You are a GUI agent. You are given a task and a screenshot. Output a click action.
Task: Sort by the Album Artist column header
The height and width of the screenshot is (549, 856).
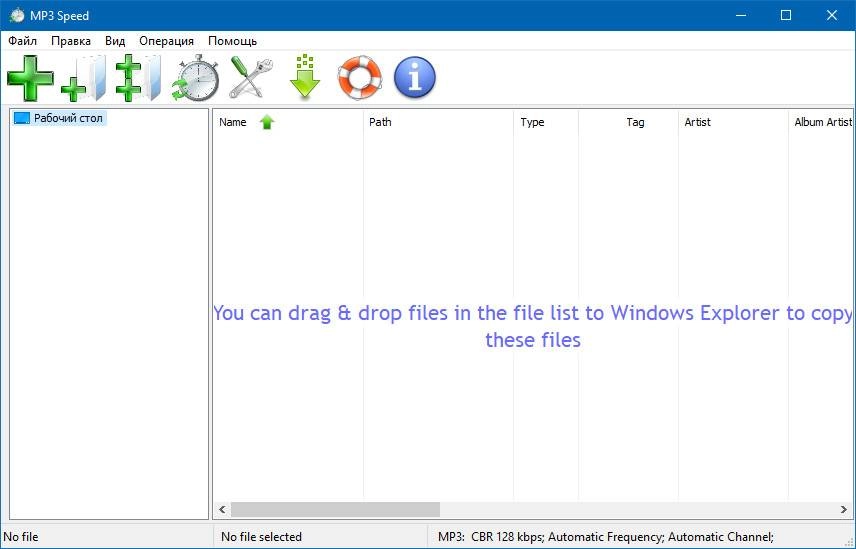tap(823, 122)
